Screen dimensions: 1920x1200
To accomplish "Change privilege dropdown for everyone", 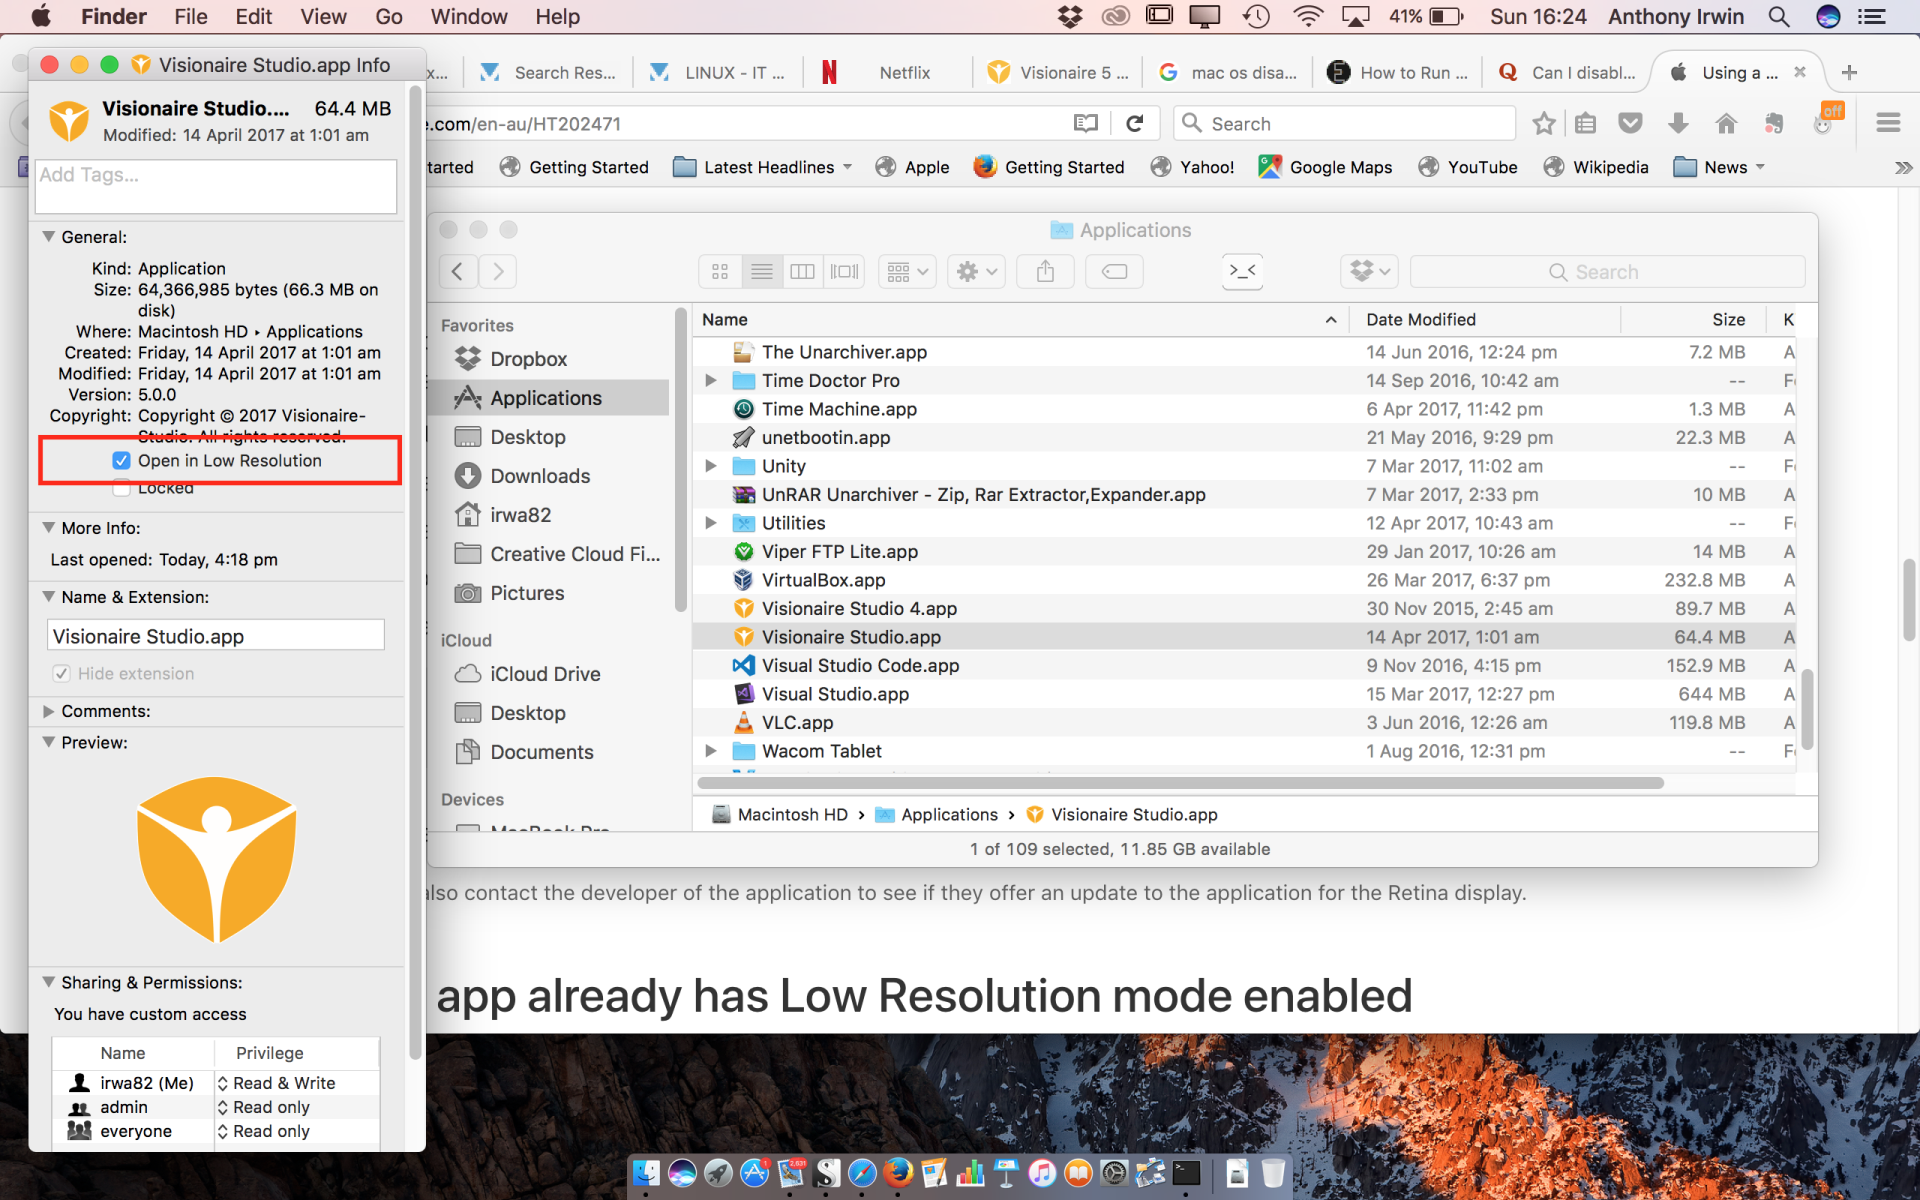I will 264,1131.
